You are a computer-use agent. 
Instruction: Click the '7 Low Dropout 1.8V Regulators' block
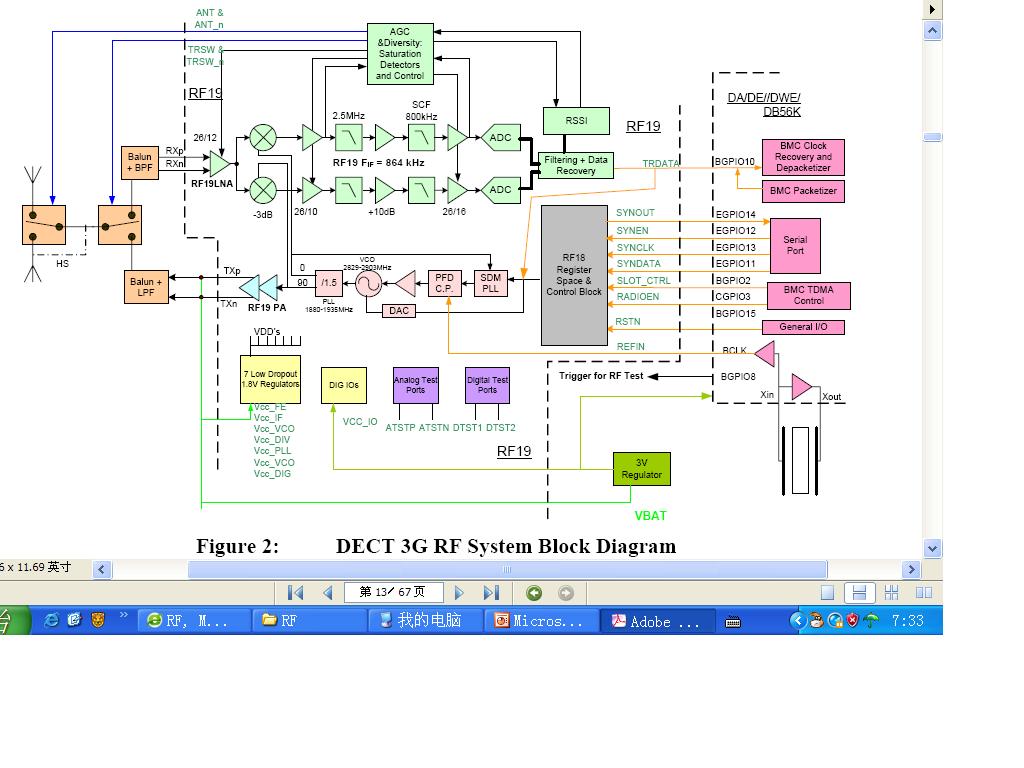pos(270,379)
